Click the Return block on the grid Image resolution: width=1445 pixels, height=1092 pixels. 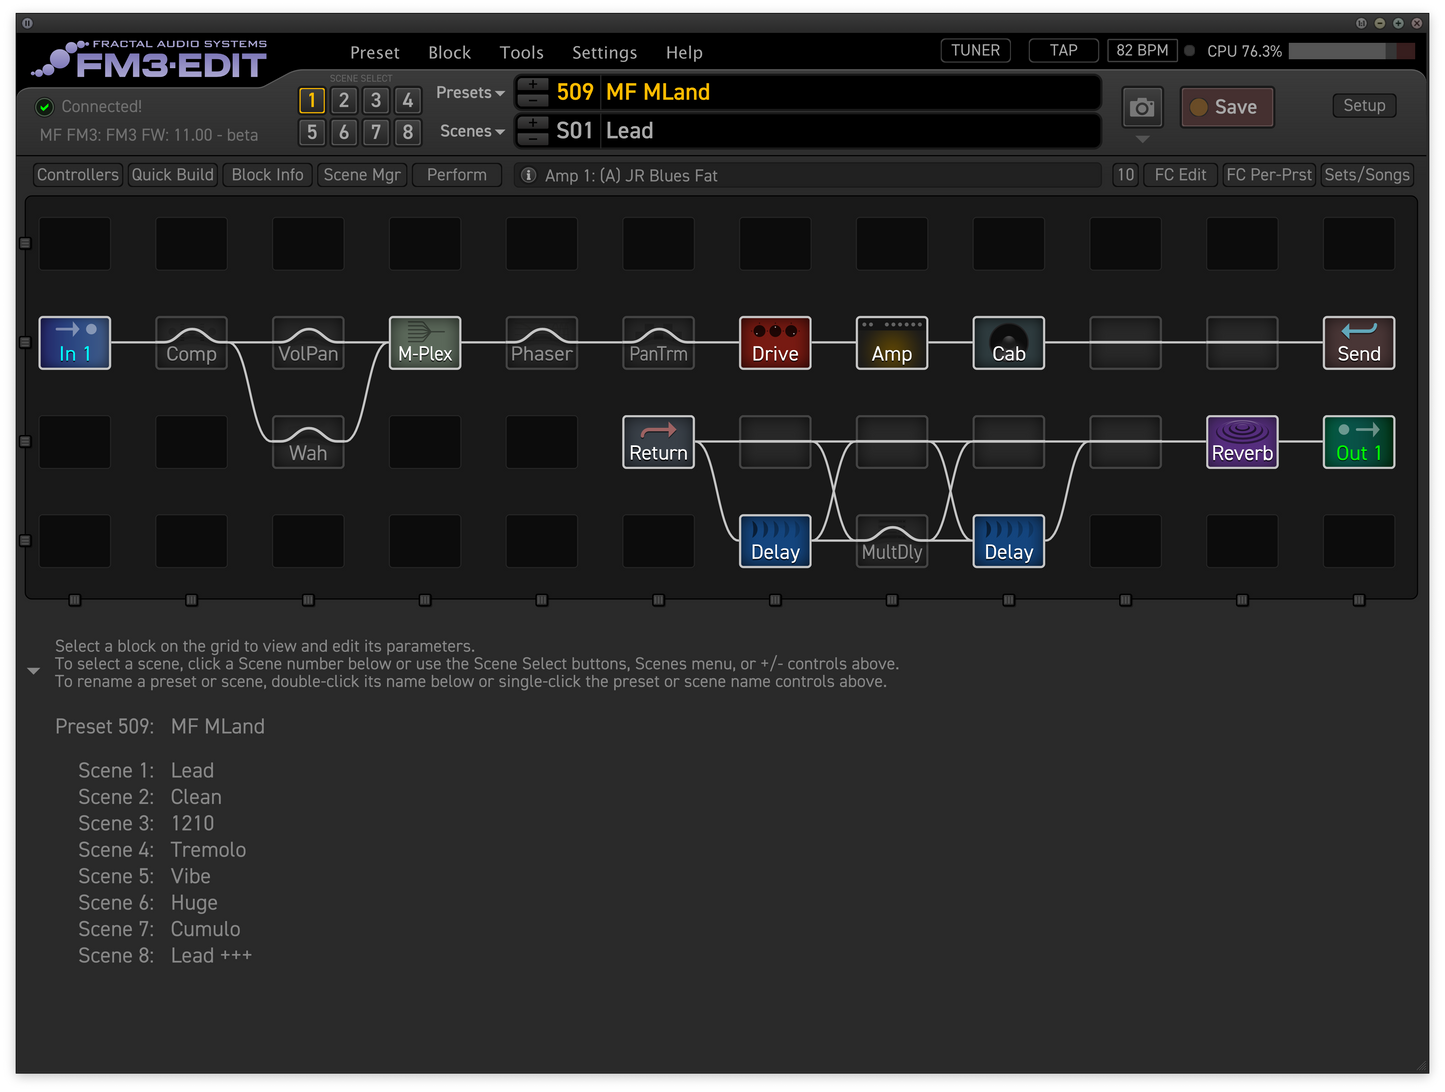(658, 442)
